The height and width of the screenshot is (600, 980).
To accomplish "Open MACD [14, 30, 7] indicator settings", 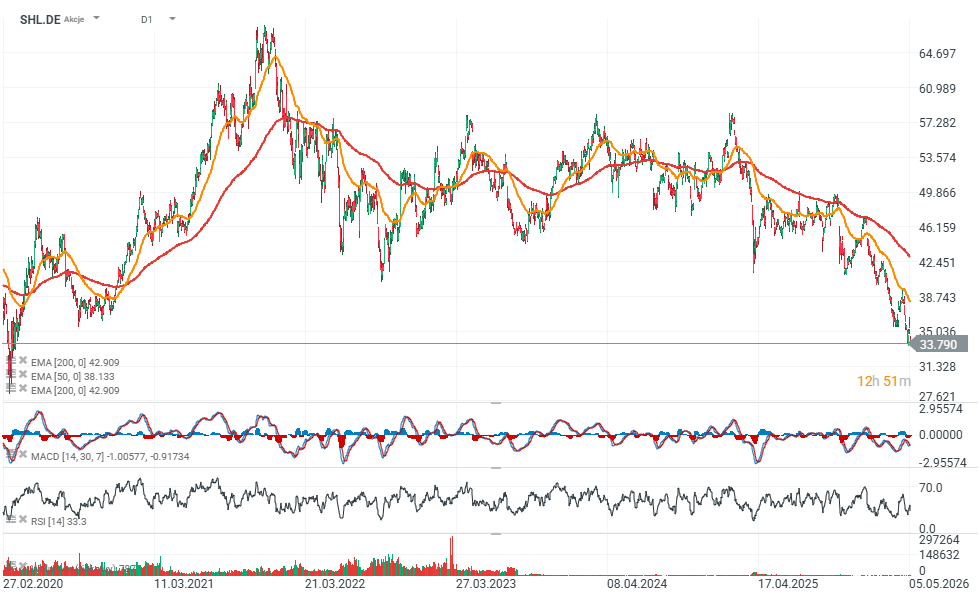I will 11,455.
